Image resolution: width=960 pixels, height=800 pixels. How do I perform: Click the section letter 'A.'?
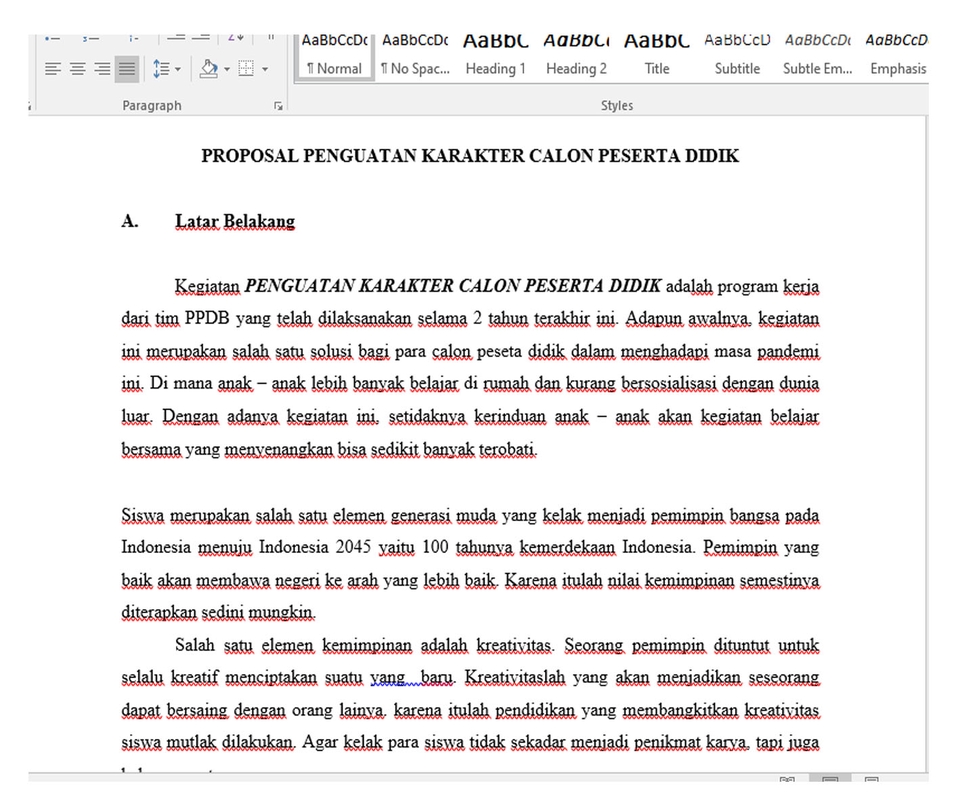(130, 222)
